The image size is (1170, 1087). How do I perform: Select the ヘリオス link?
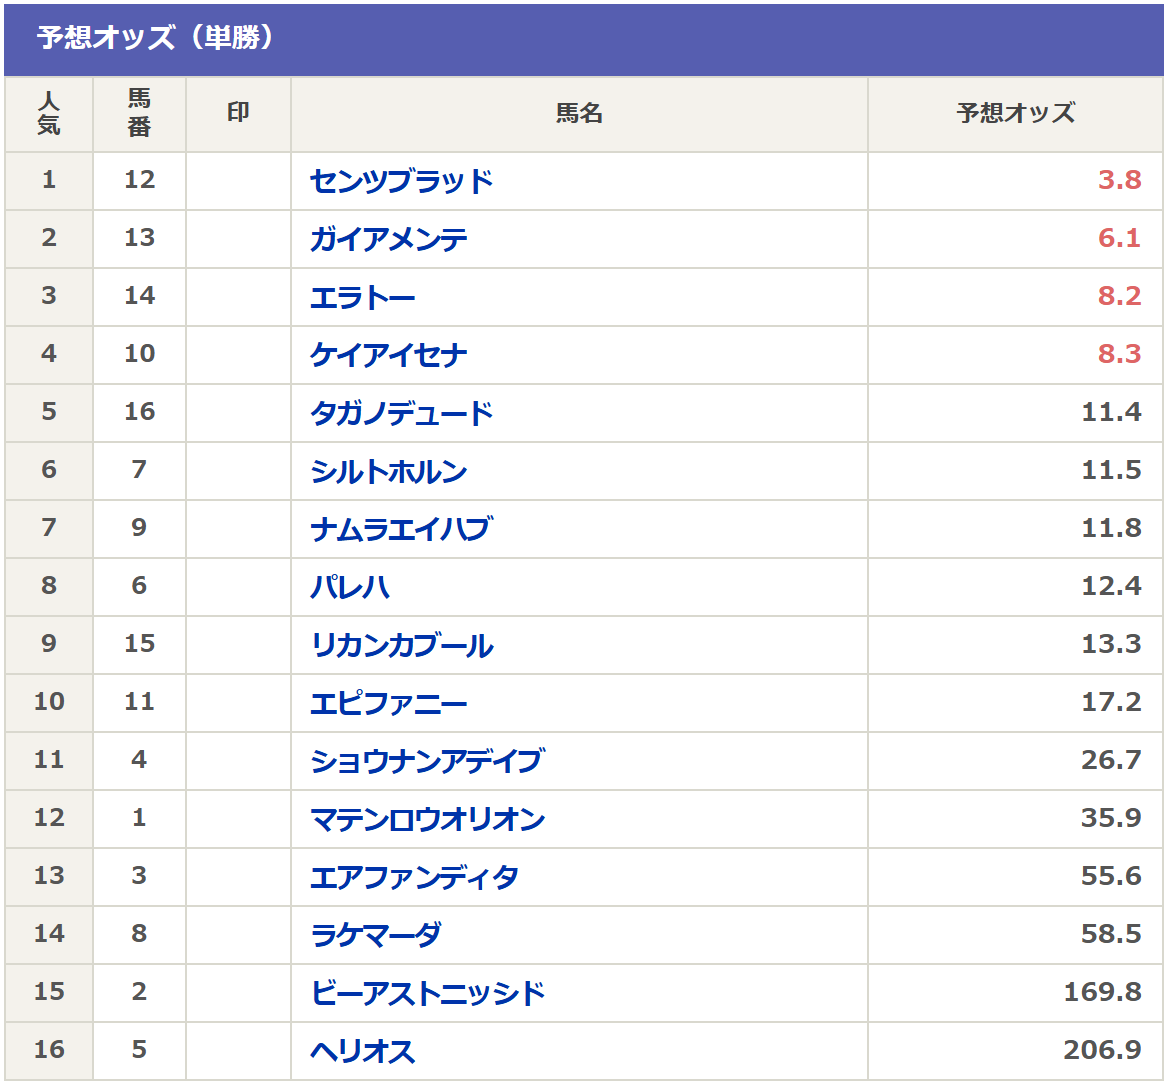pos(362,1051)
